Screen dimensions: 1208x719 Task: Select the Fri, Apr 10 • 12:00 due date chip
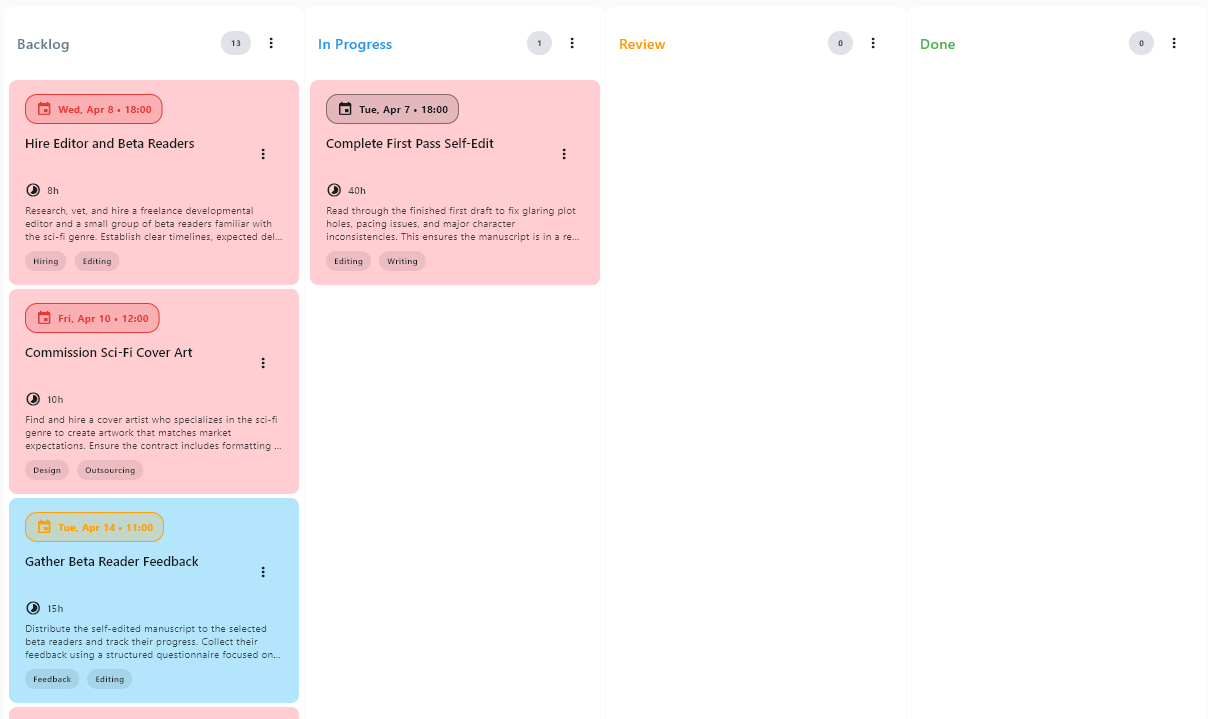point(92,318)
